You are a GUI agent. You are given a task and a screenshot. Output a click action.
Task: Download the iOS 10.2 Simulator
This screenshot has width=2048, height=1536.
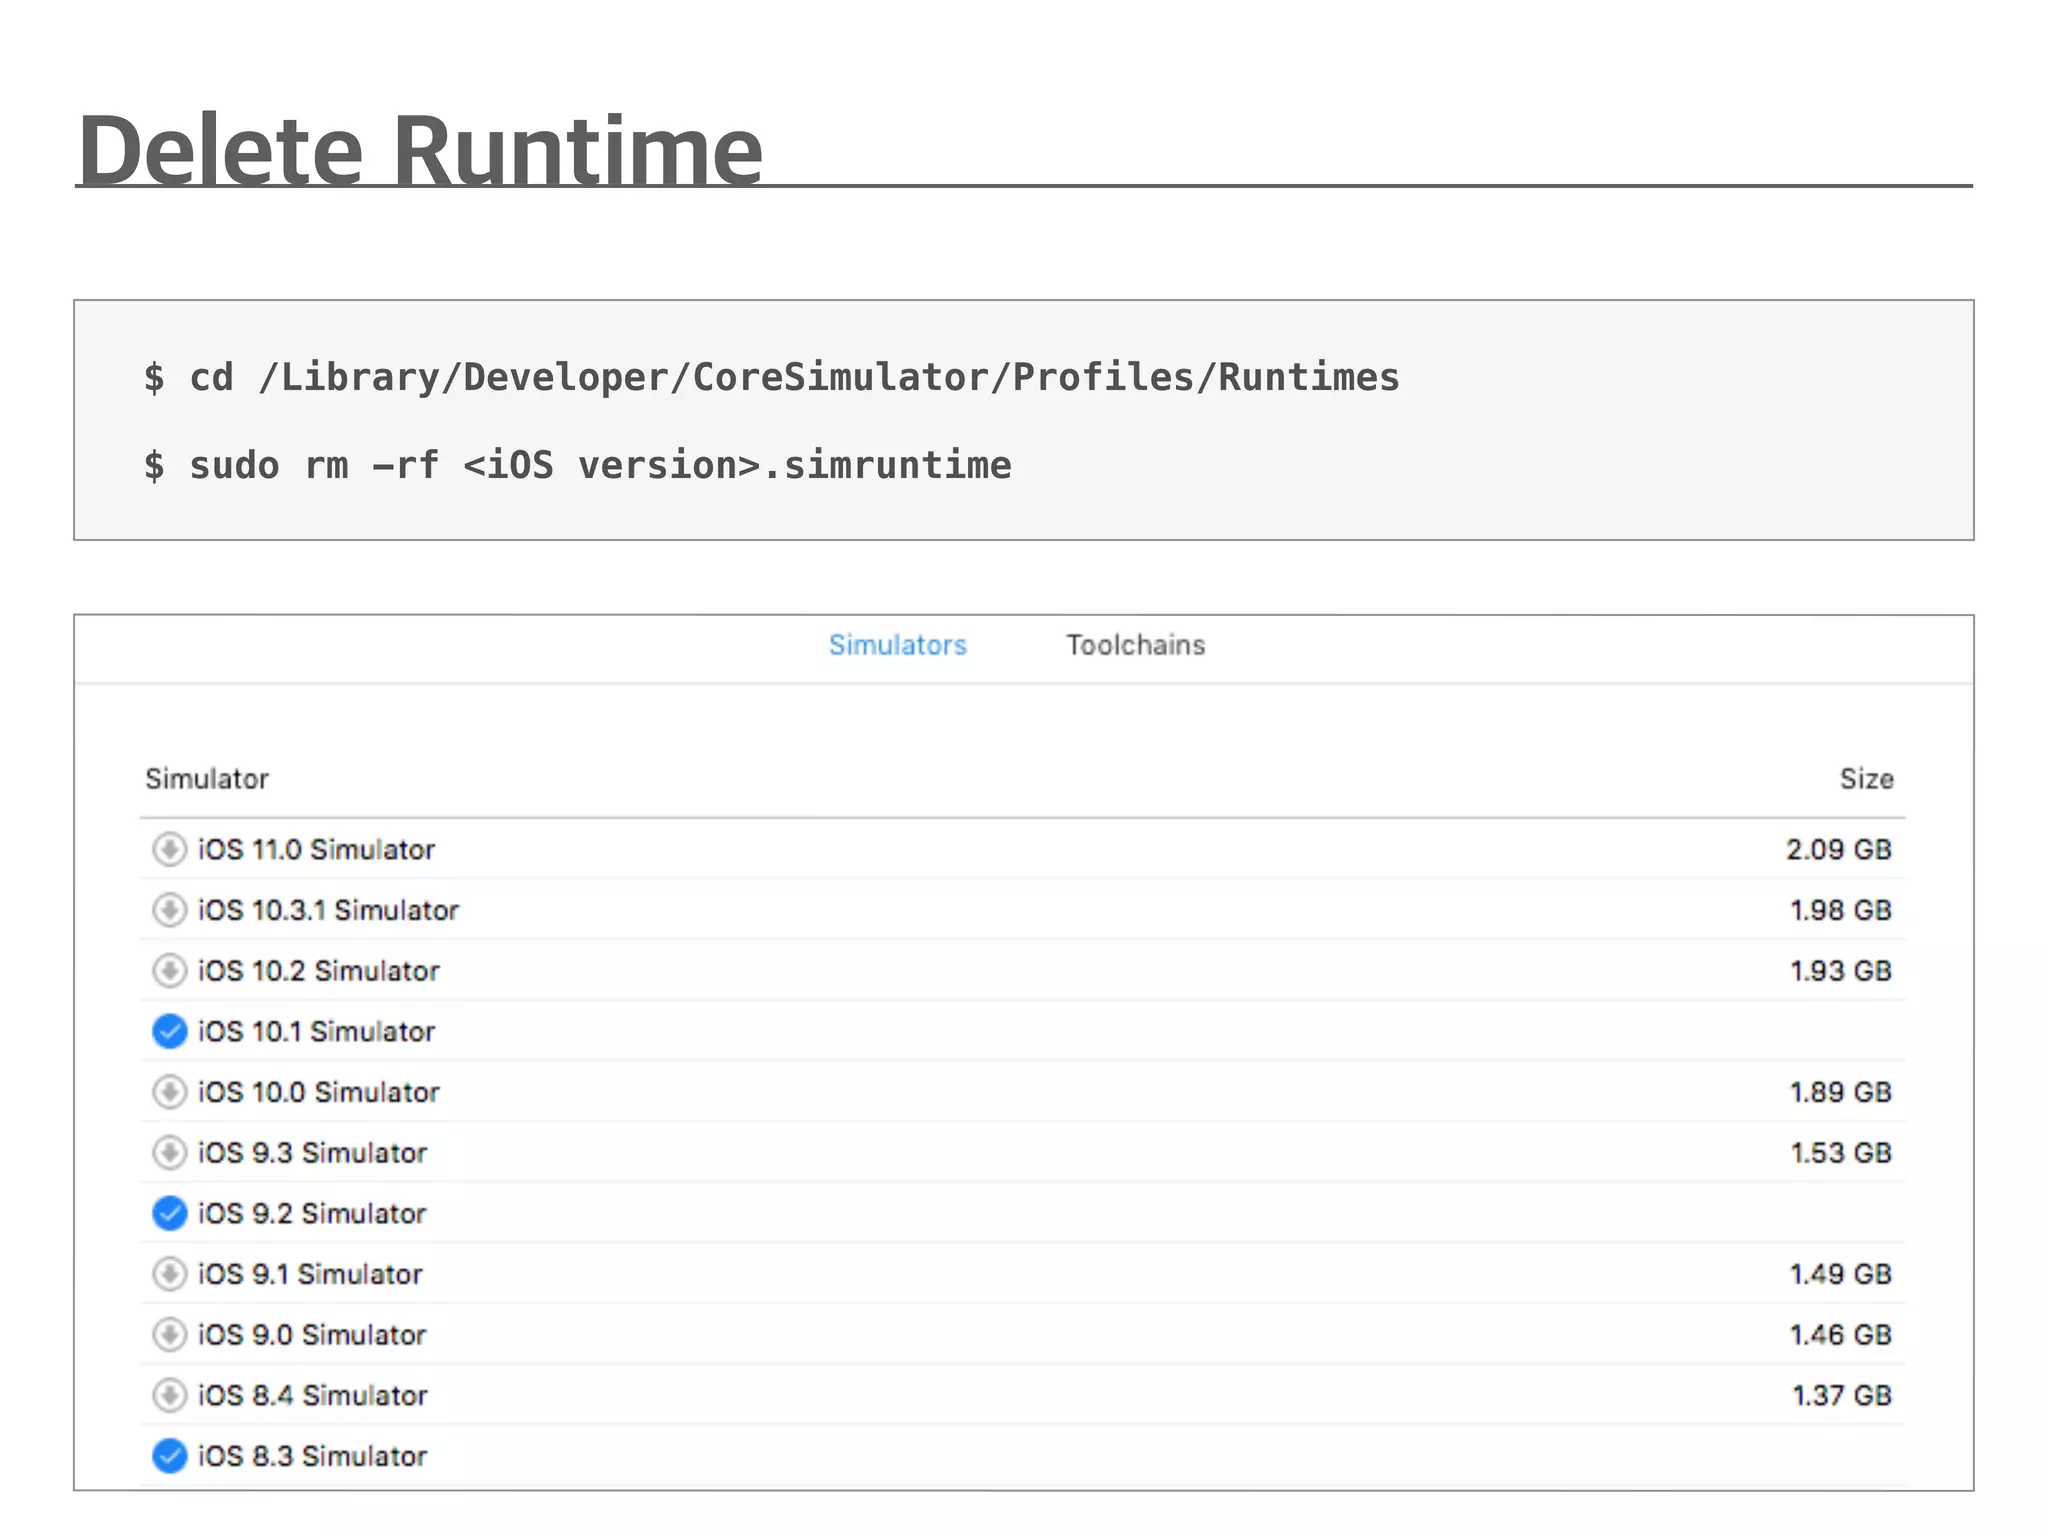point(169,970)
